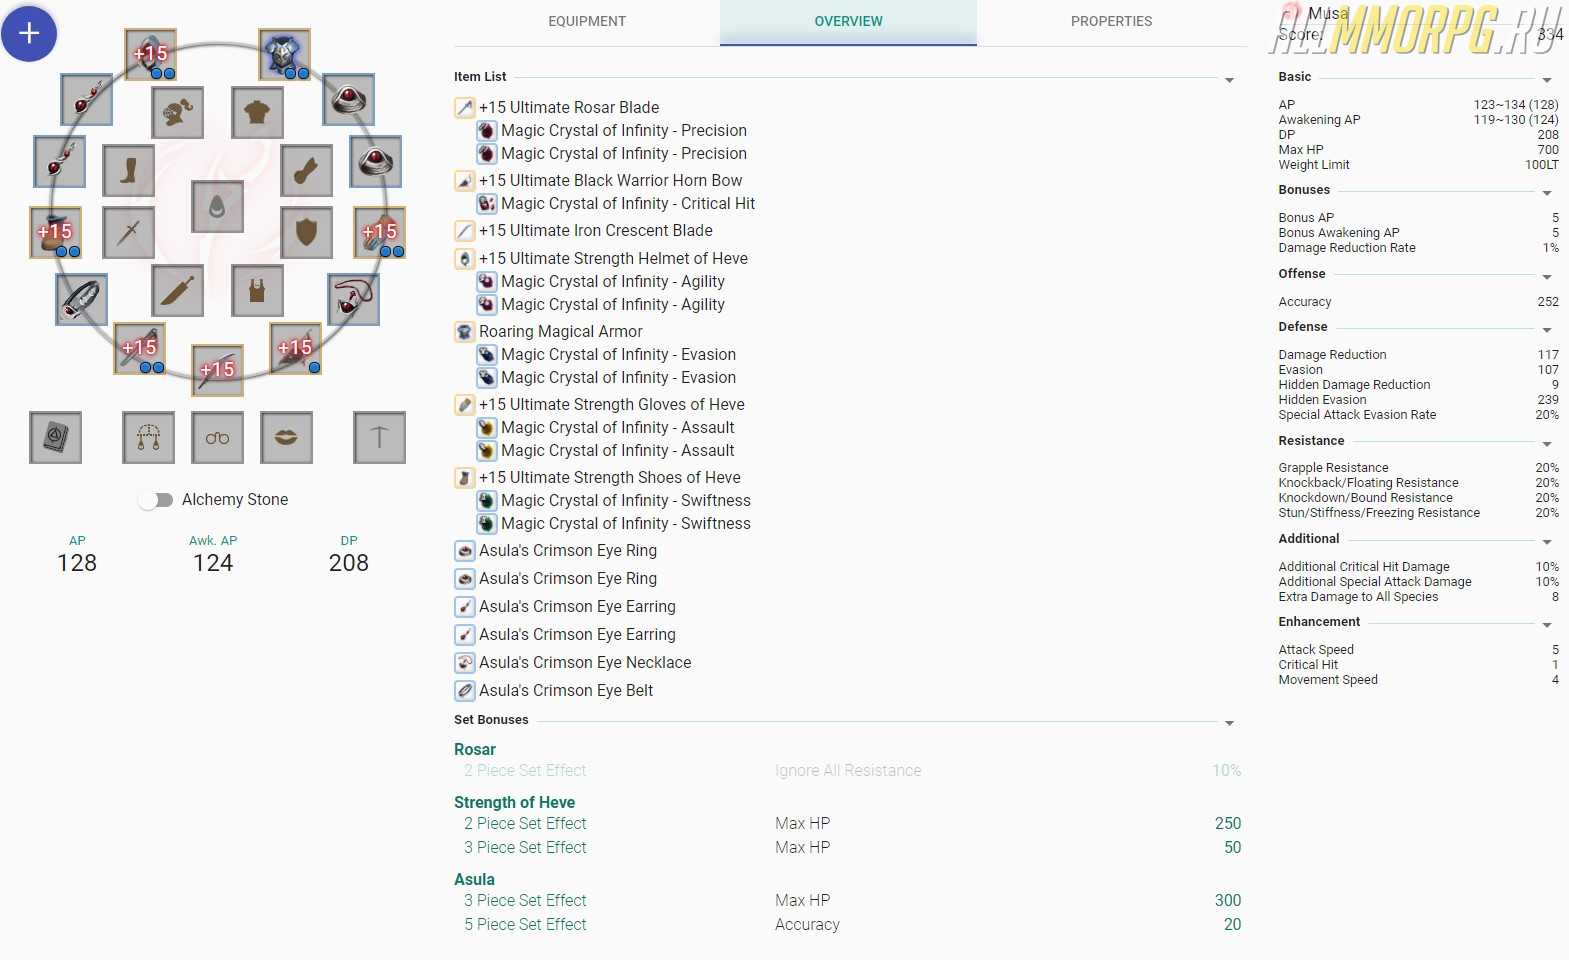Click Asula's Crimson Eye Necklace entry

(584, 662)
